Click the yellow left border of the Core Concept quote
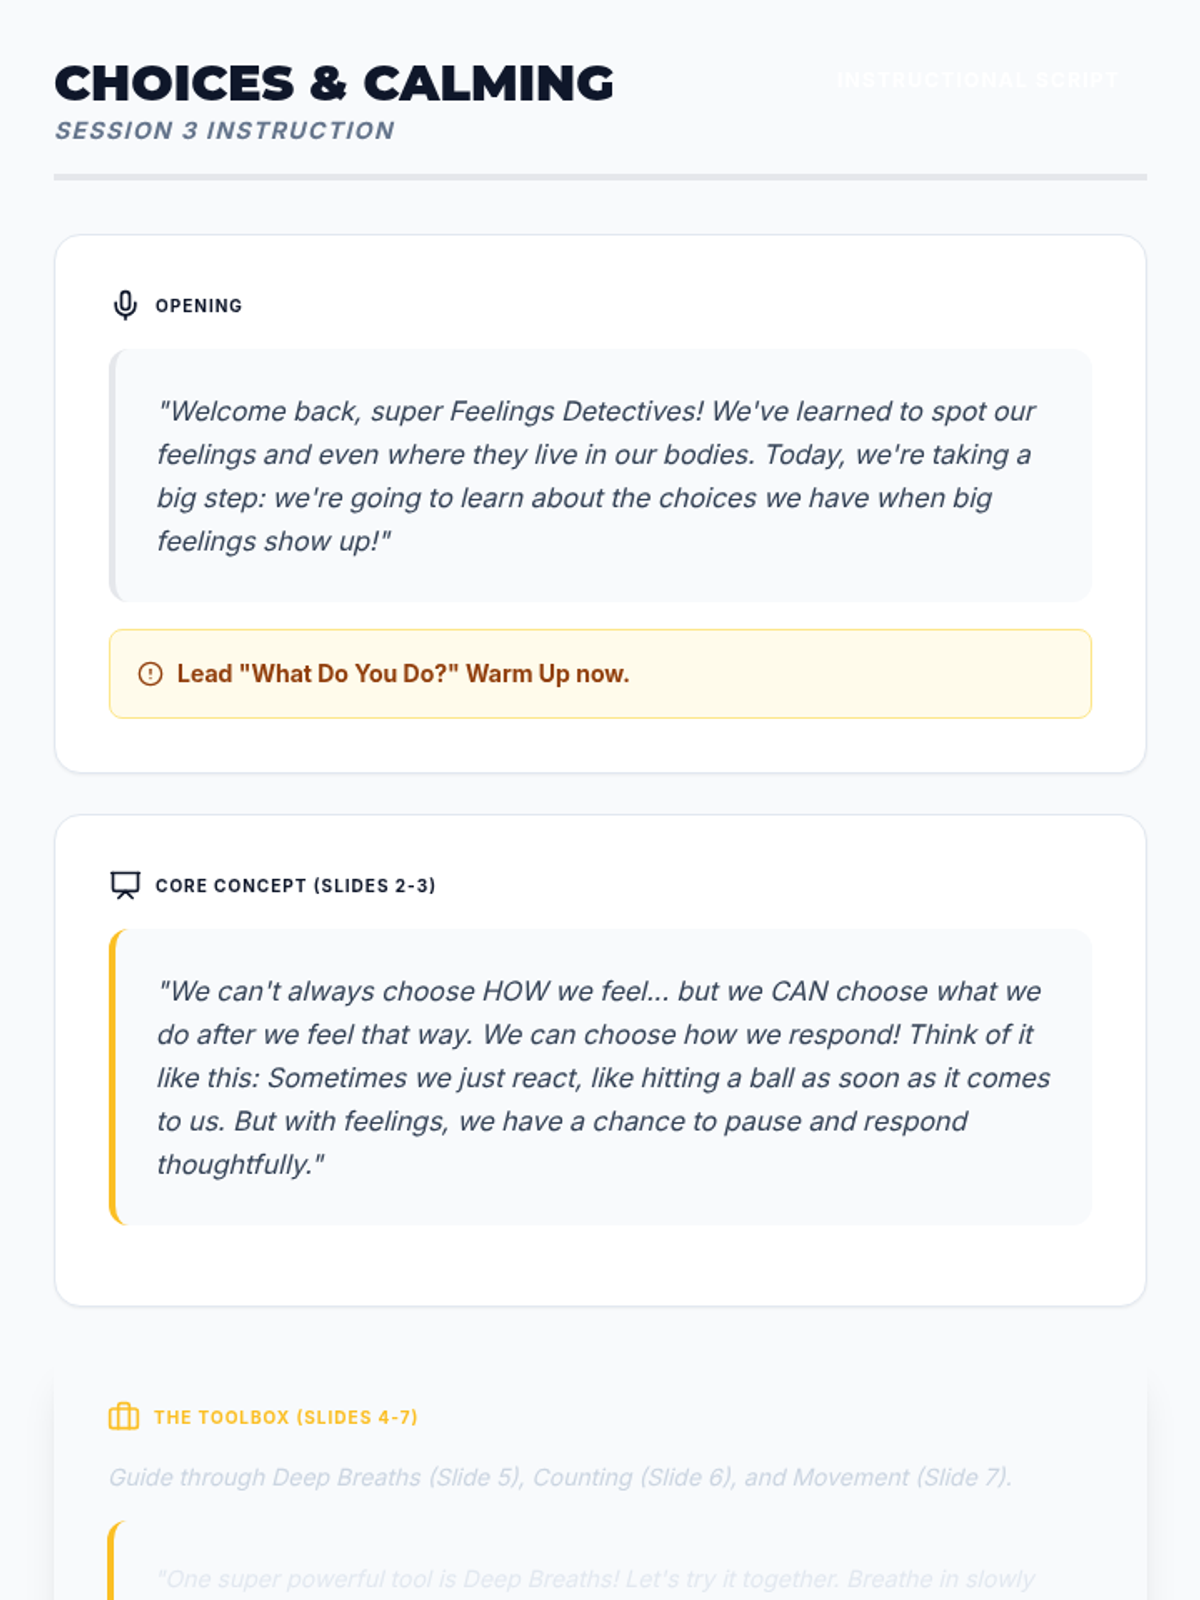Screen dimensions: 1200x1600 [113, 1077]
